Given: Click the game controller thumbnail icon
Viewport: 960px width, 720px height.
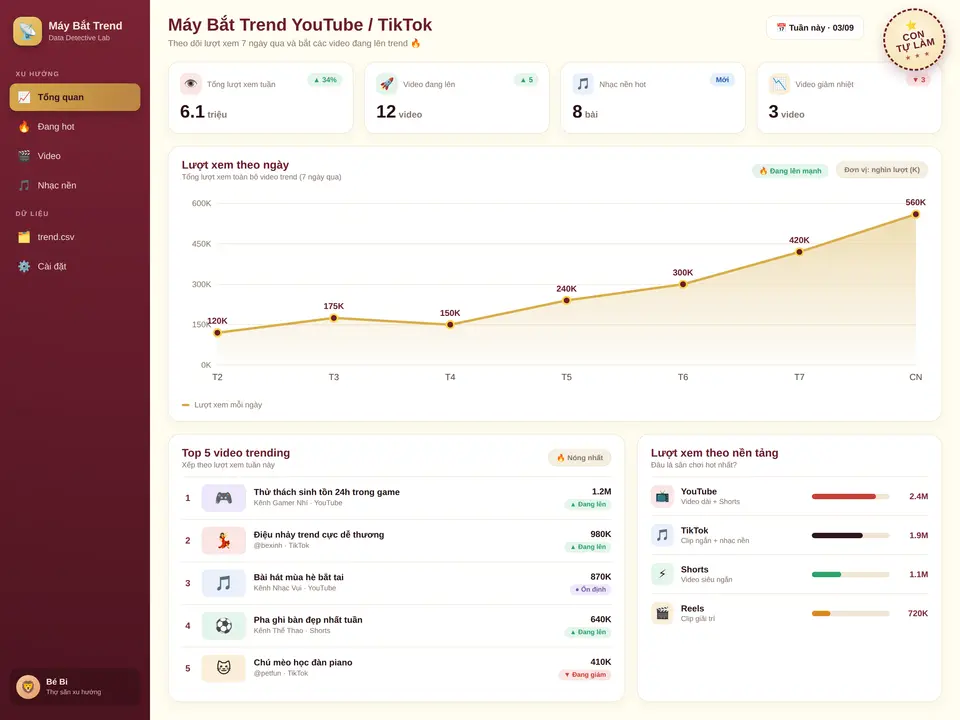Looking at the screenshot, I should 223,498.
